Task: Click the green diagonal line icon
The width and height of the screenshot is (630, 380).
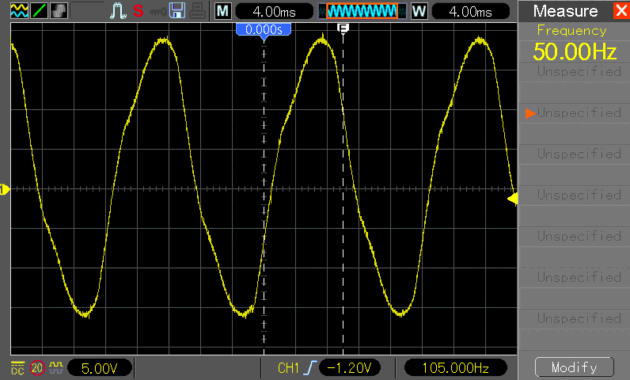Action: (39, 10)
